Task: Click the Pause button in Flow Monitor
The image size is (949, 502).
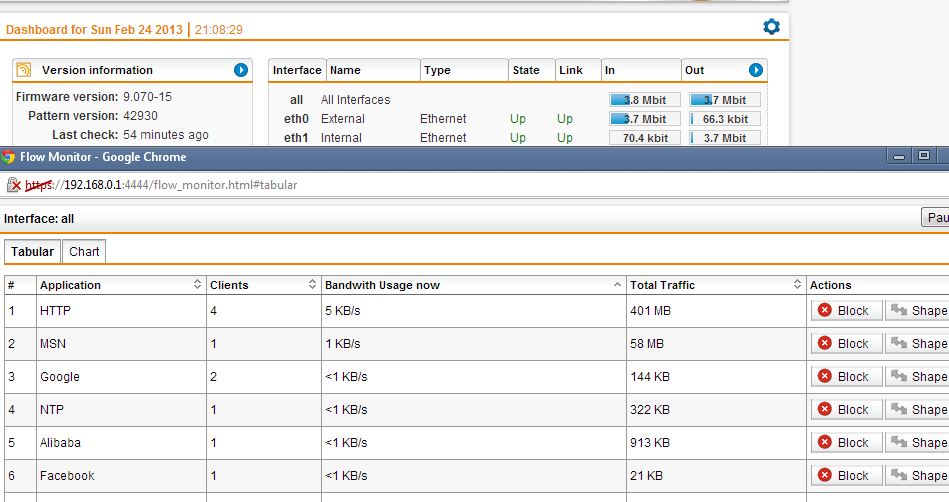Action: [935, 217]
